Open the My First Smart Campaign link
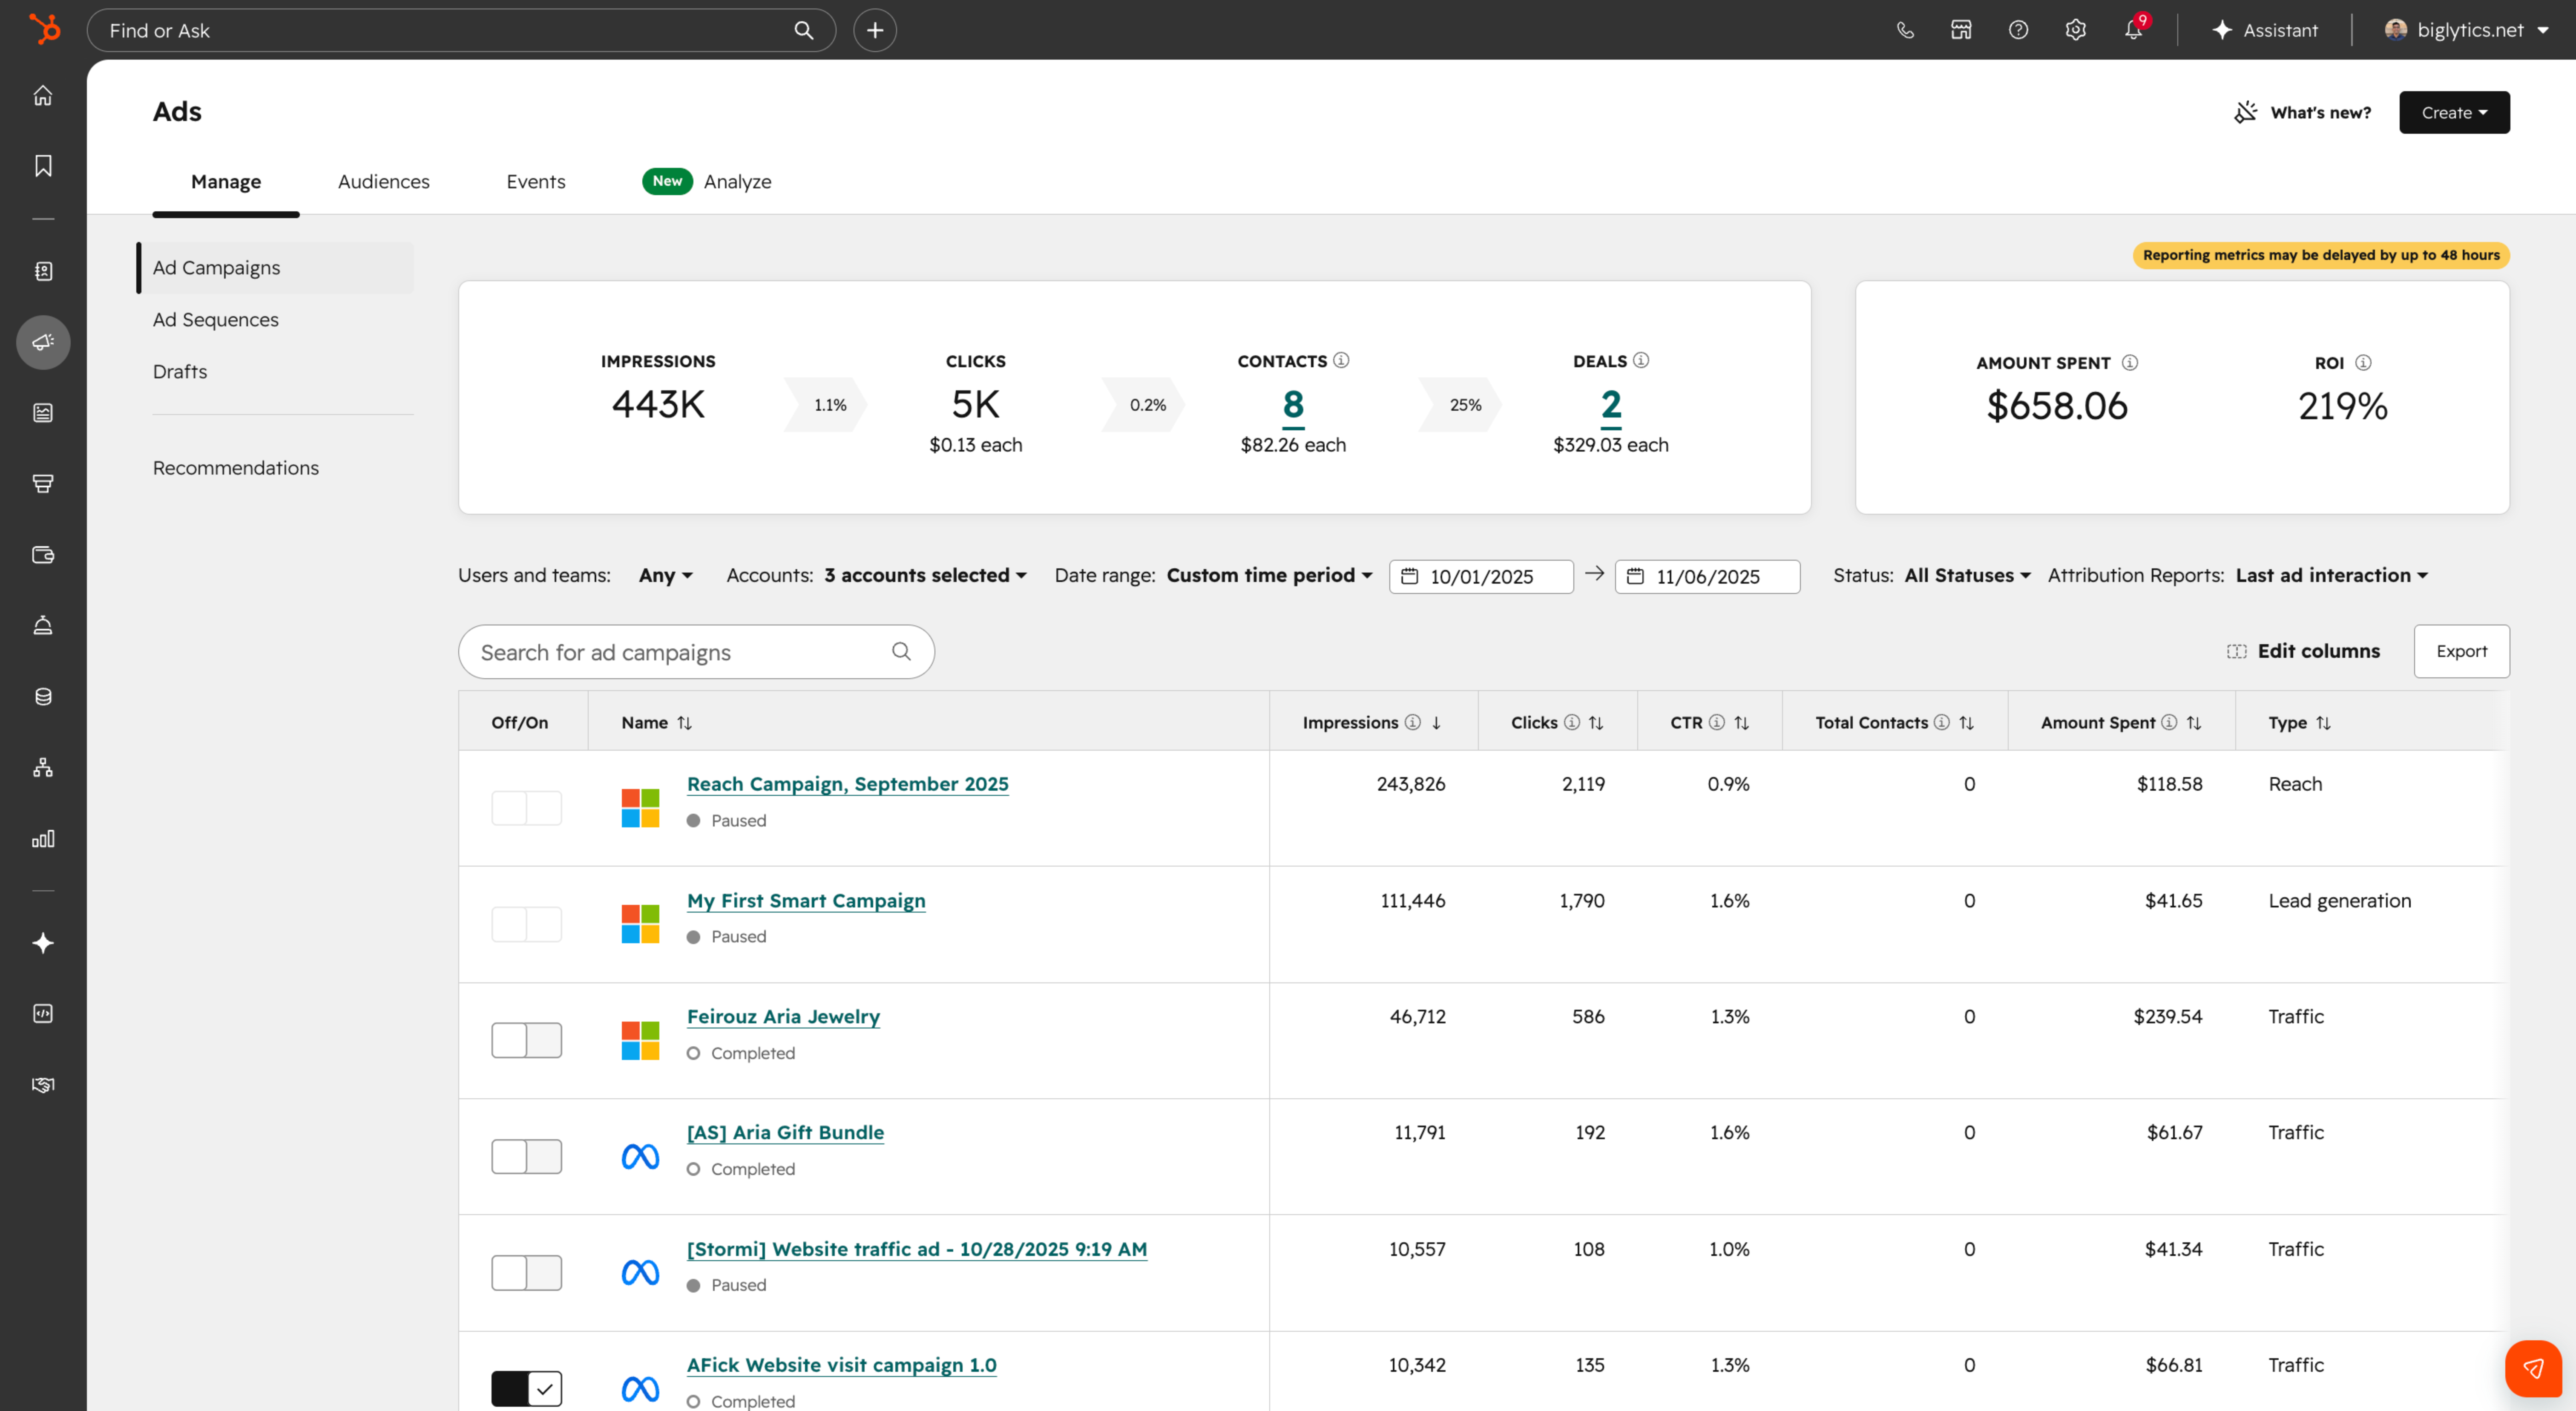The width and height of the screenshot is (2576, 1411). tap(806, 900)
